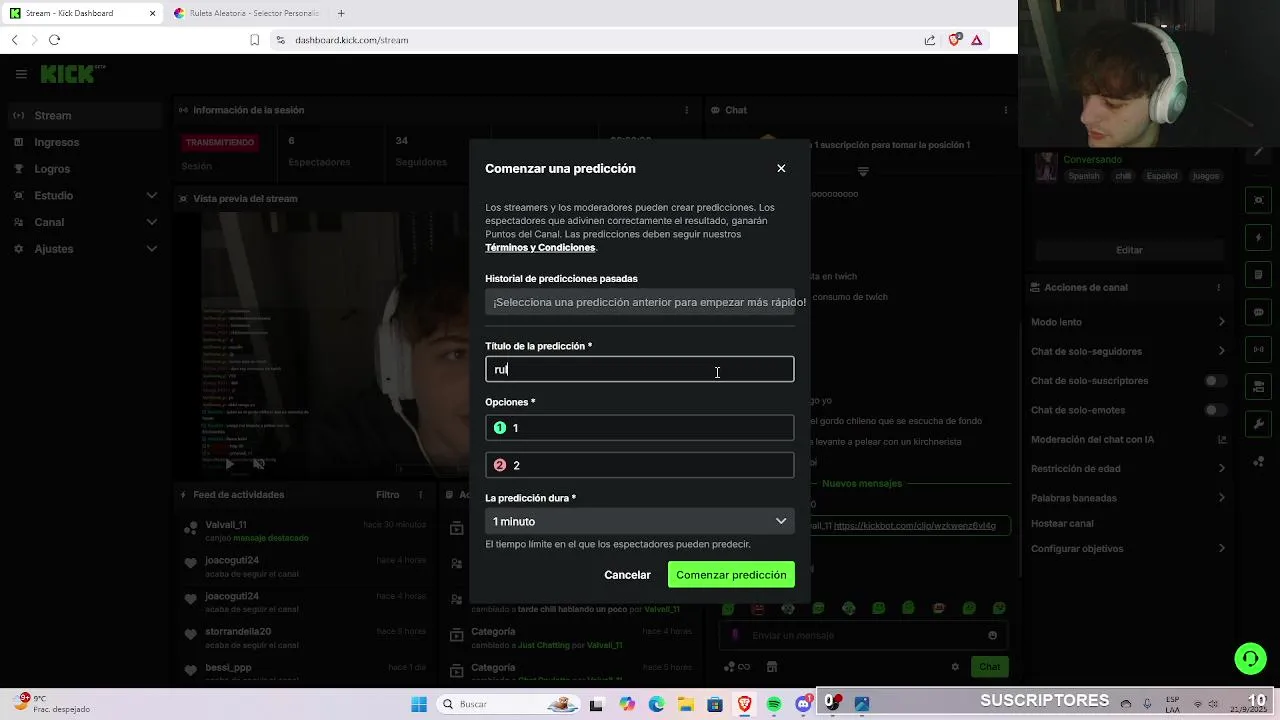Open a new browser tab
This screenshot has width=1280, height=720.
[x=341, y=13]
